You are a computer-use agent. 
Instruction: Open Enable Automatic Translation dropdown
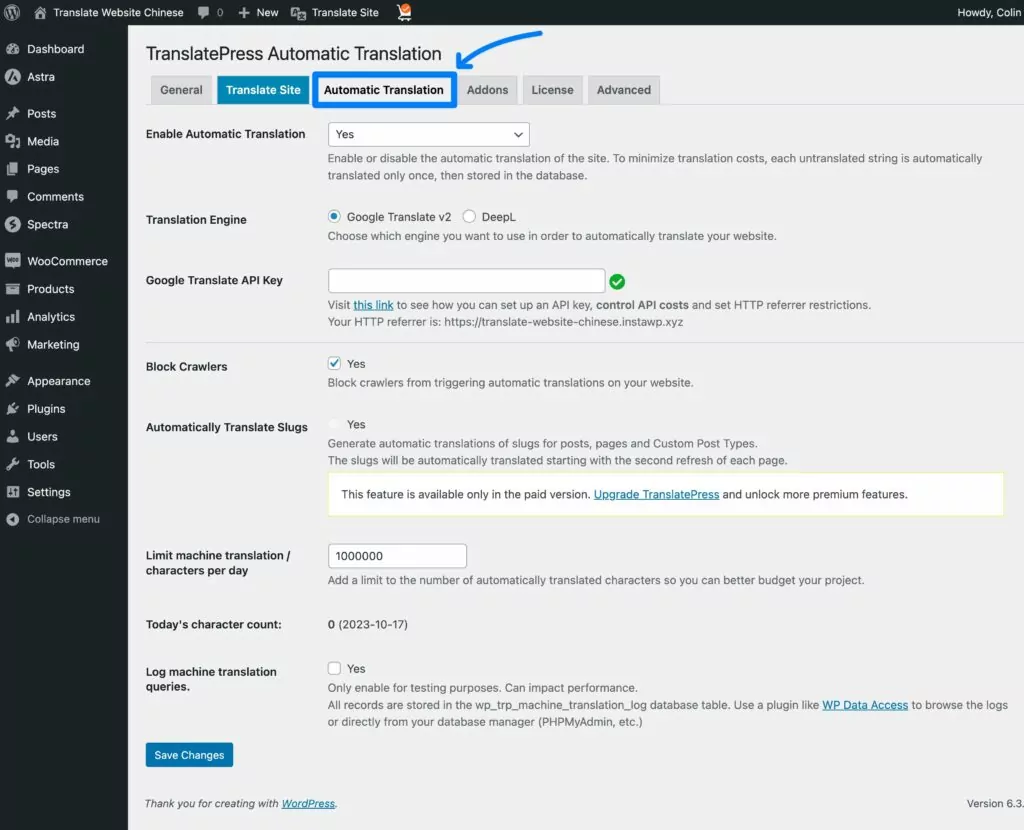(x=428, y=135)
